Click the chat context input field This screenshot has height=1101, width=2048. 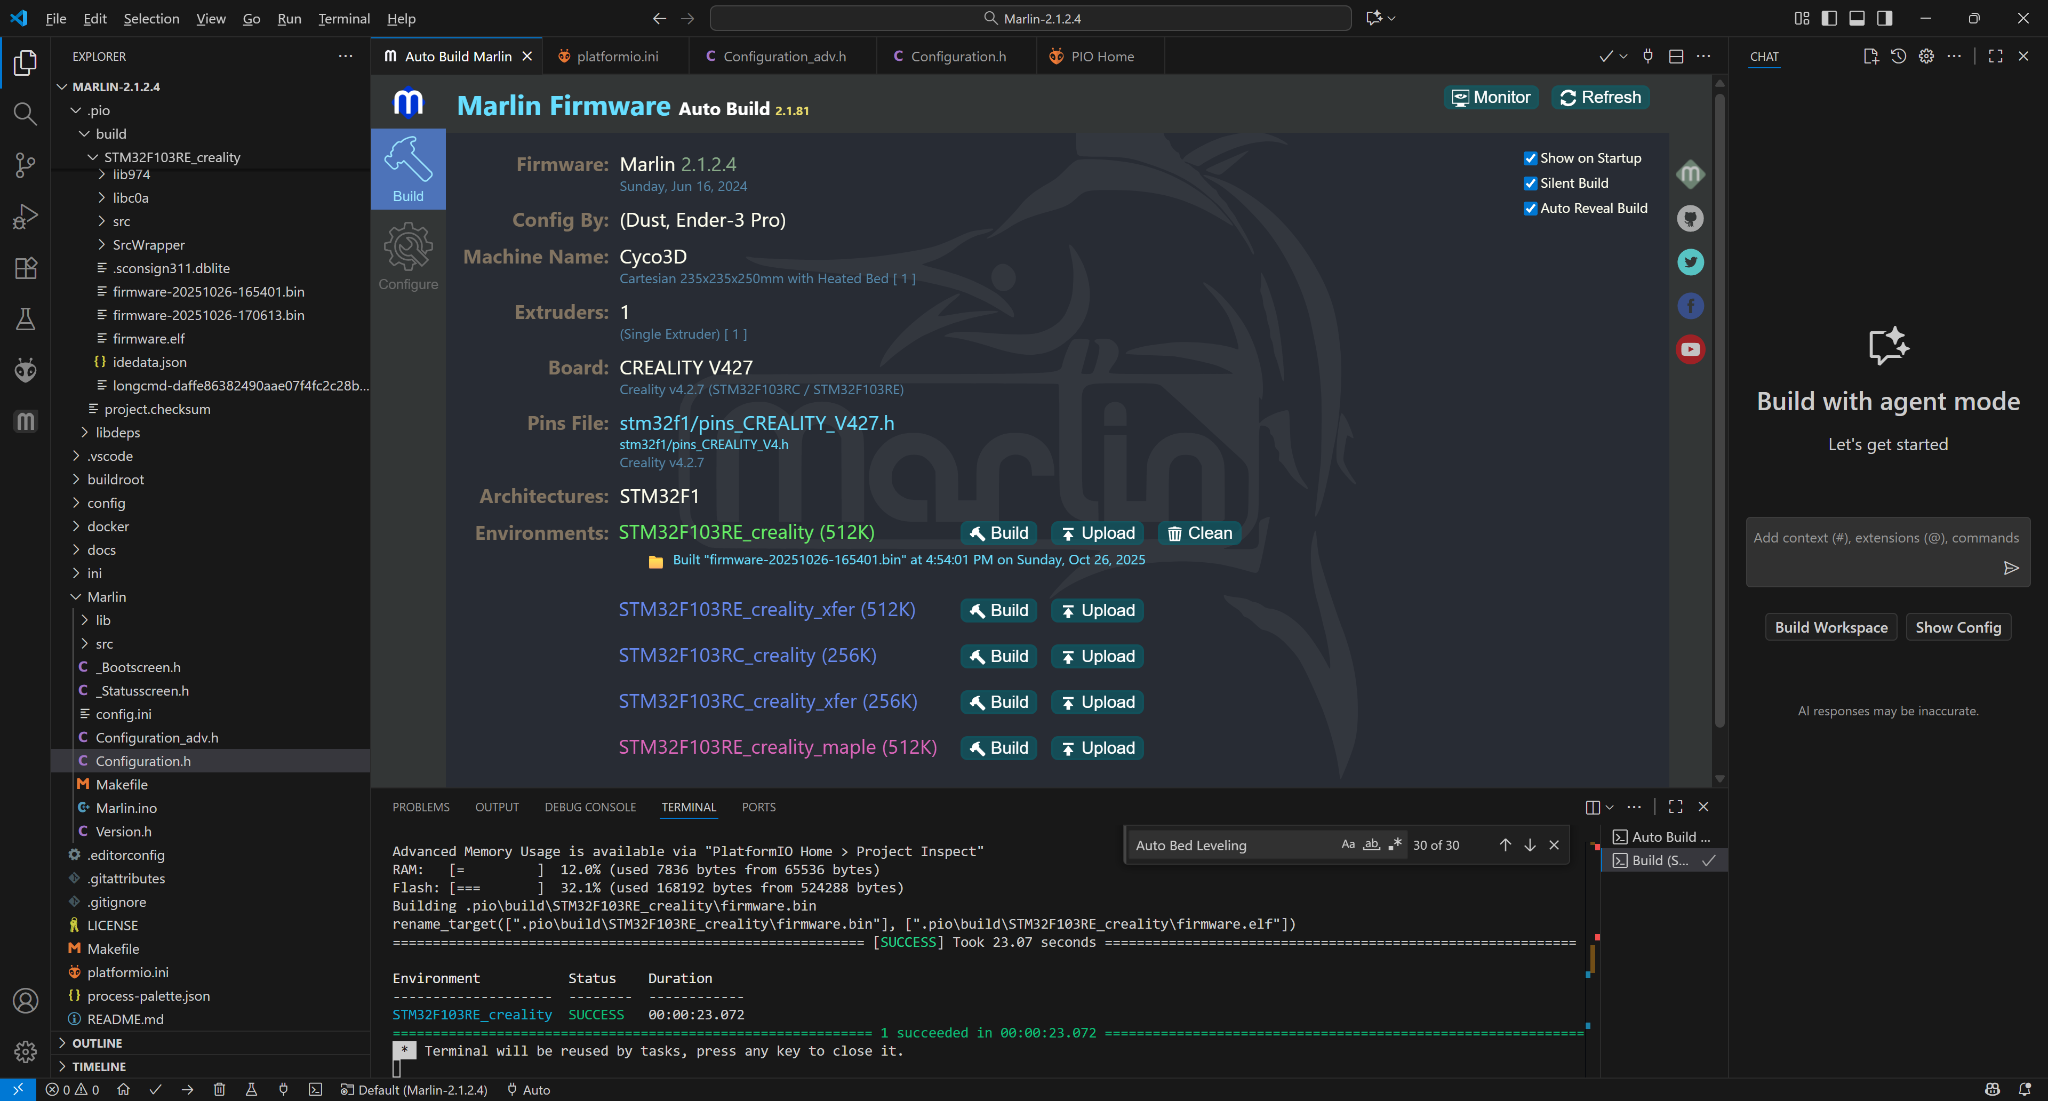[x=1870, y=538]
